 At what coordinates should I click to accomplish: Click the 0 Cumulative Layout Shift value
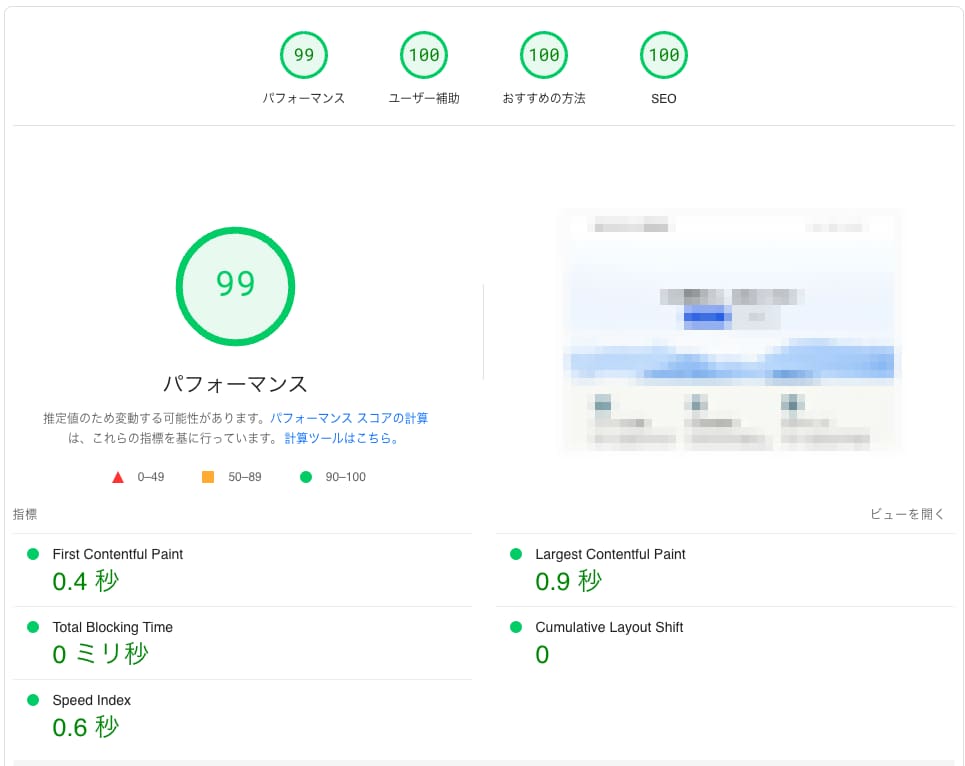(542, 655)
